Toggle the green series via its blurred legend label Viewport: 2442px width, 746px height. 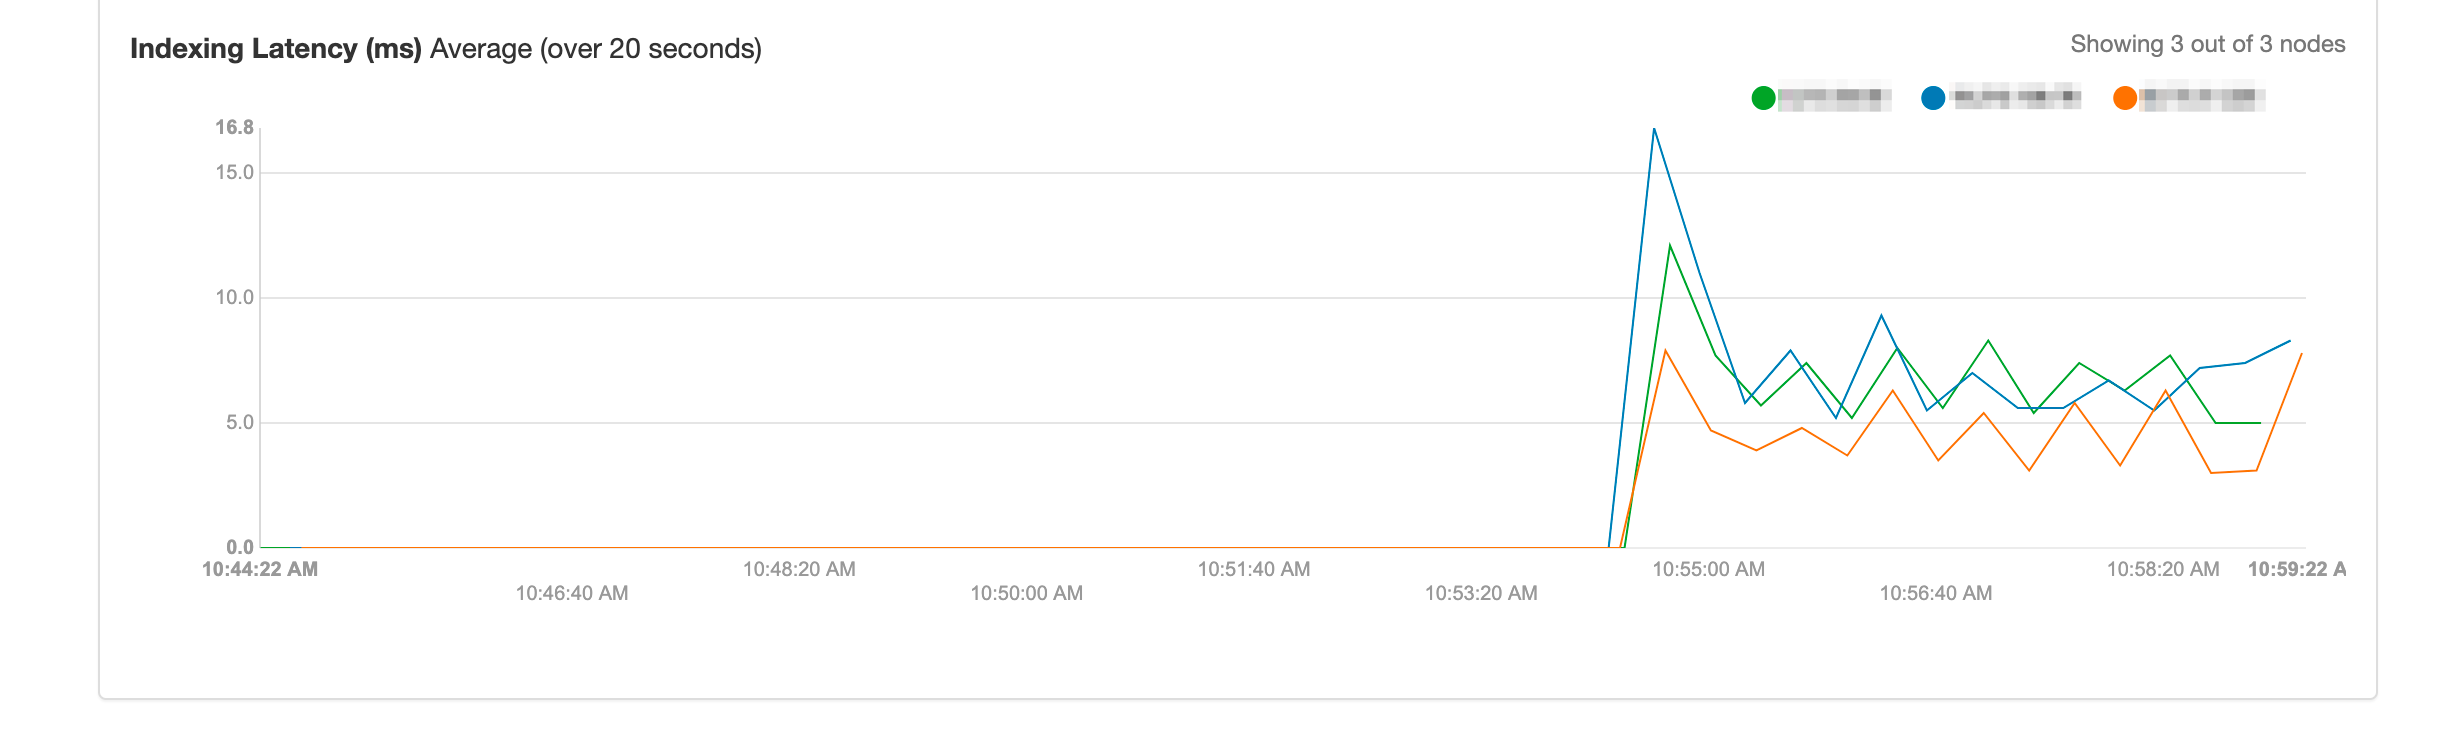(x=1833, y=97)
